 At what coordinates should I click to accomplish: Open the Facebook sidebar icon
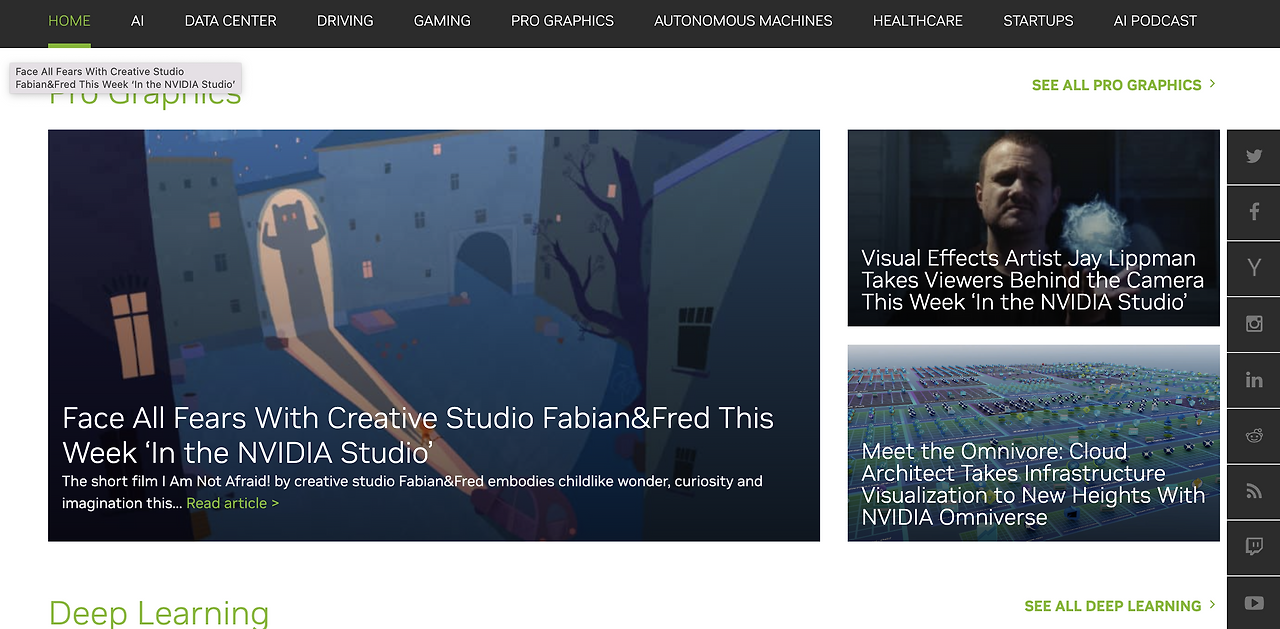[1254, 212]
